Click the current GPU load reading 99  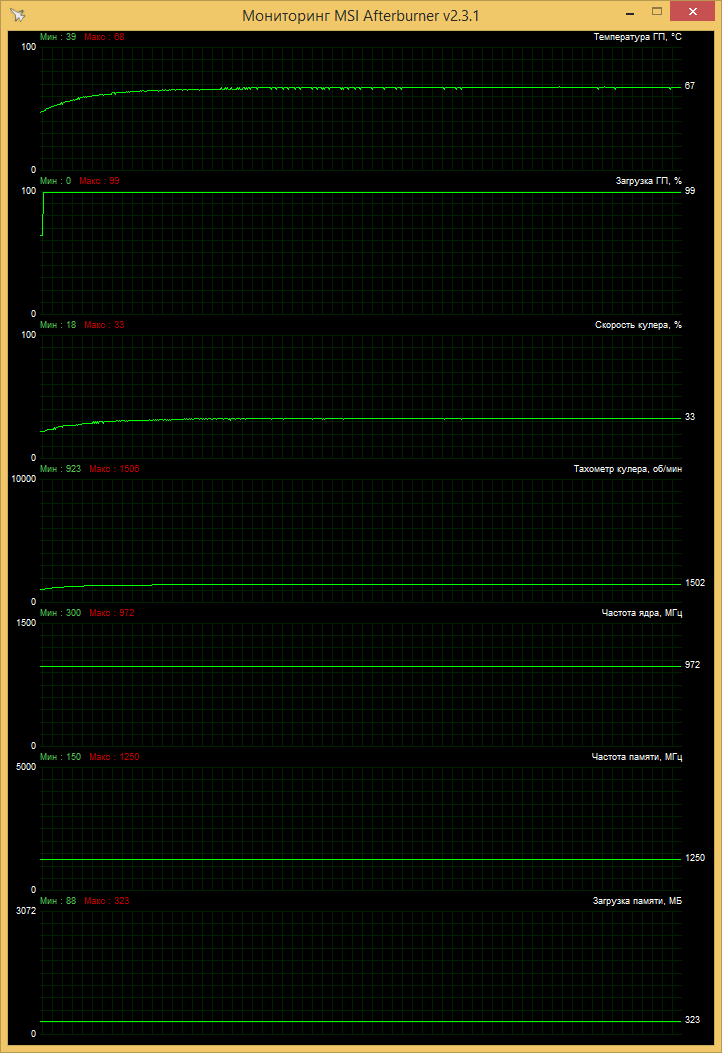(x=690, y=191)
